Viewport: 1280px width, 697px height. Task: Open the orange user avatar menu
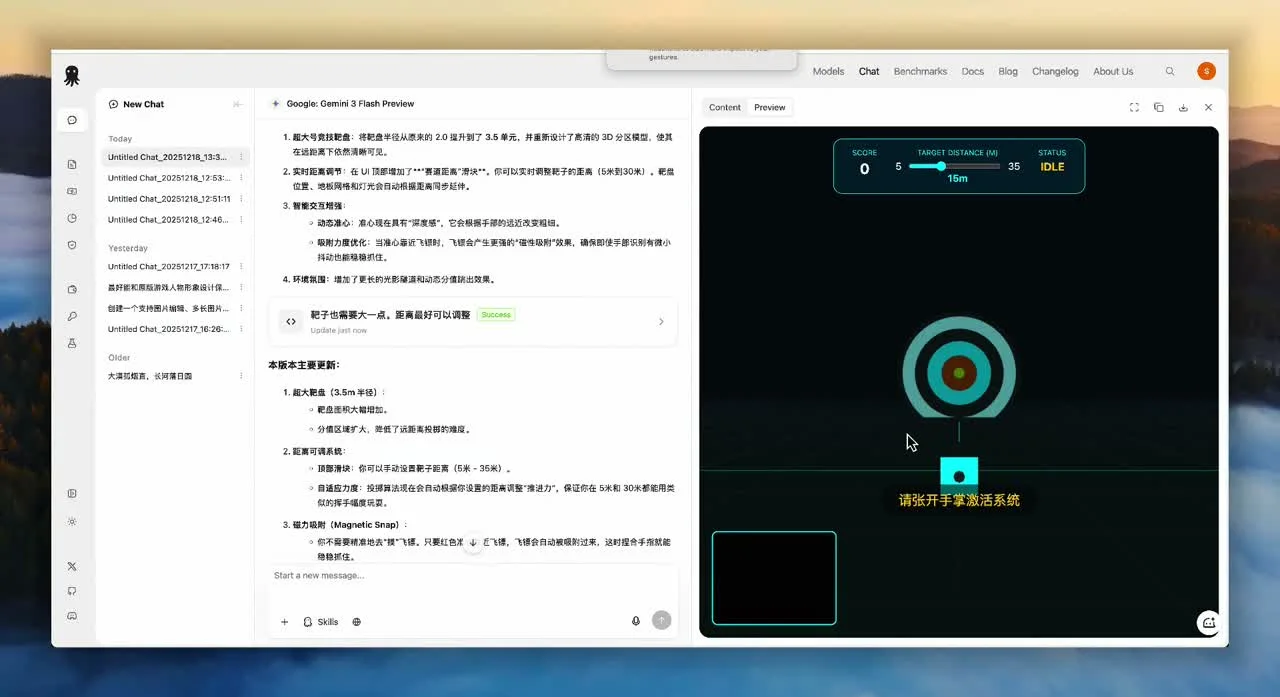[x=1207, y=71]
